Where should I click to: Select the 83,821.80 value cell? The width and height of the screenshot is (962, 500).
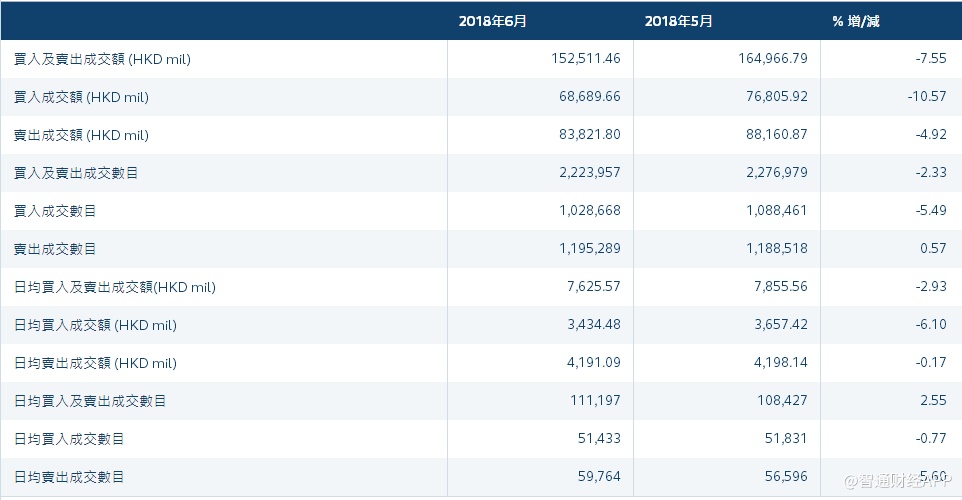coord(589,135)
